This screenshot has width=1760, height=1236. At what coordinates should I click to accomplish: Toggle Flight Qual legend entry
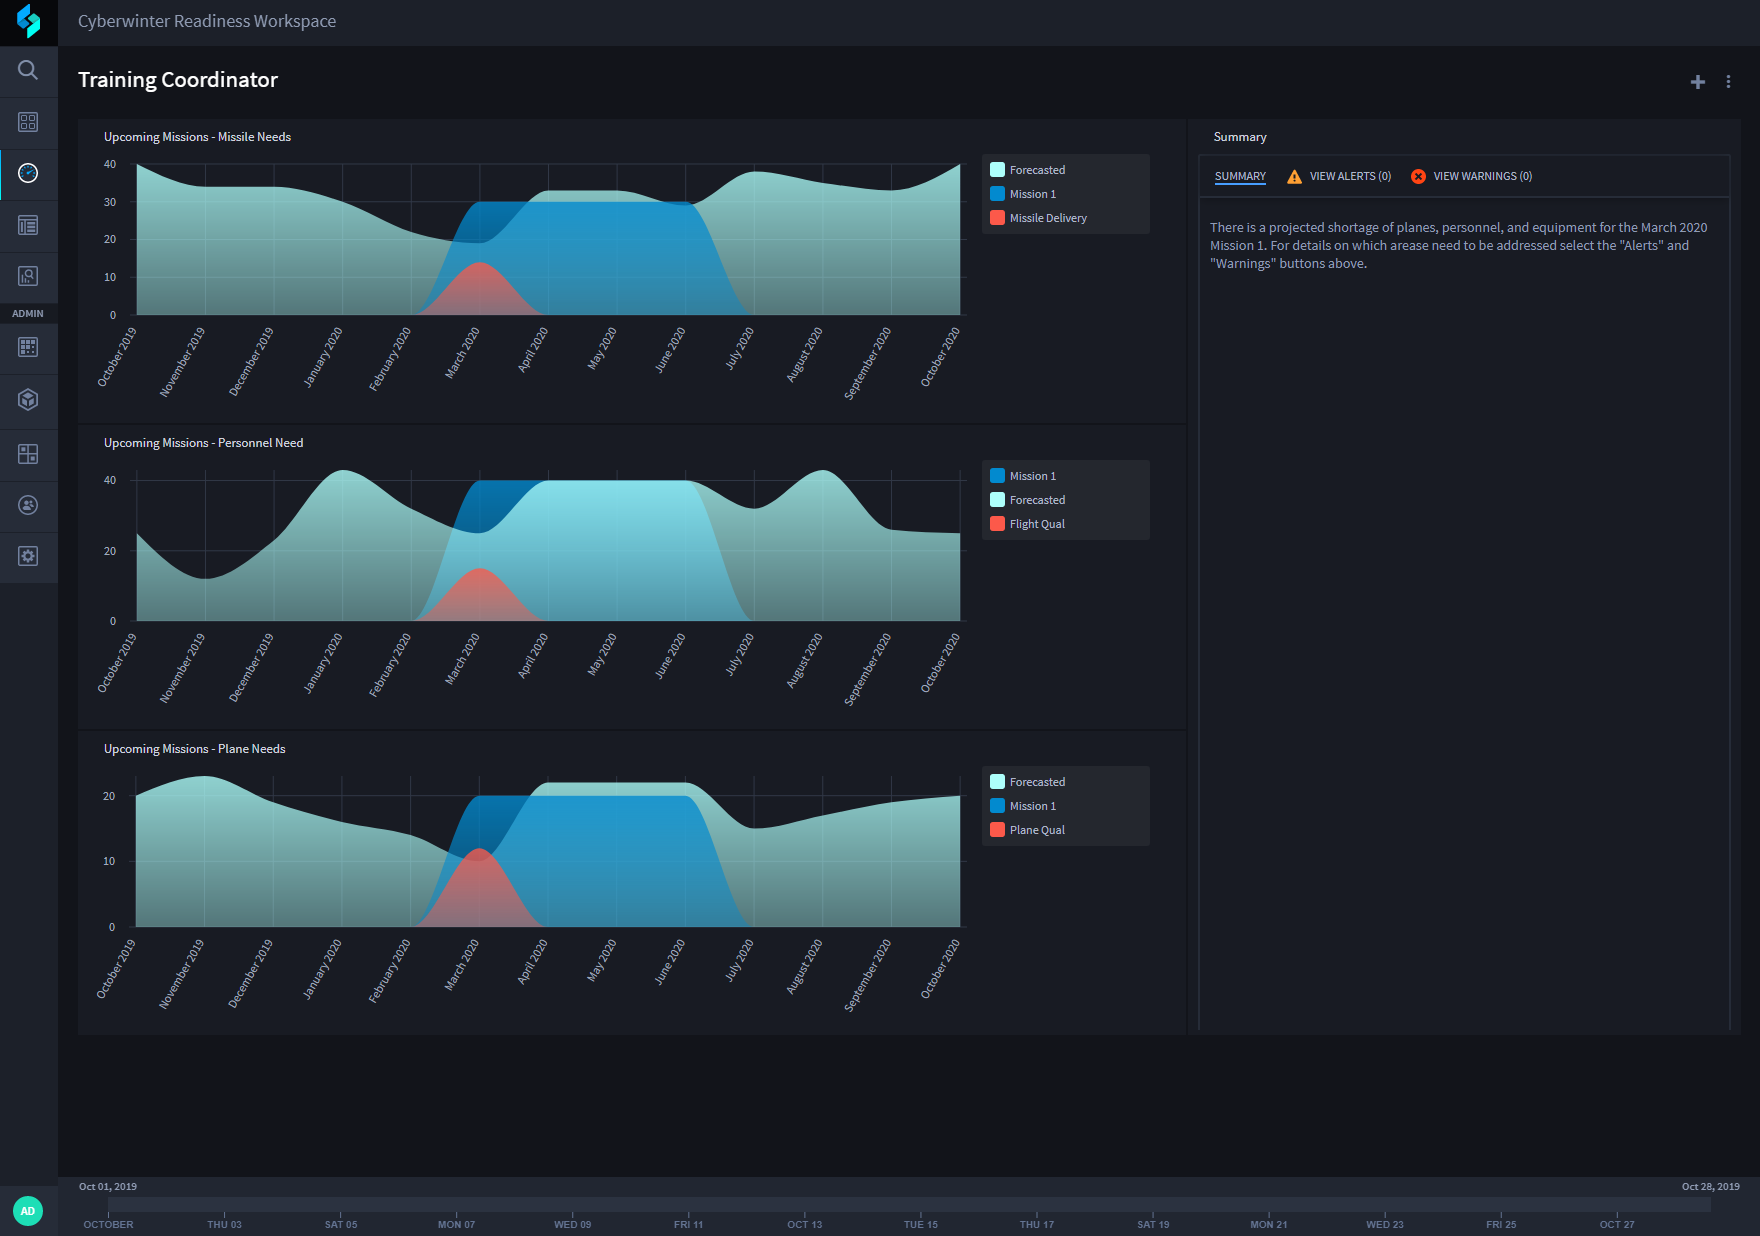click(1028, 524)
